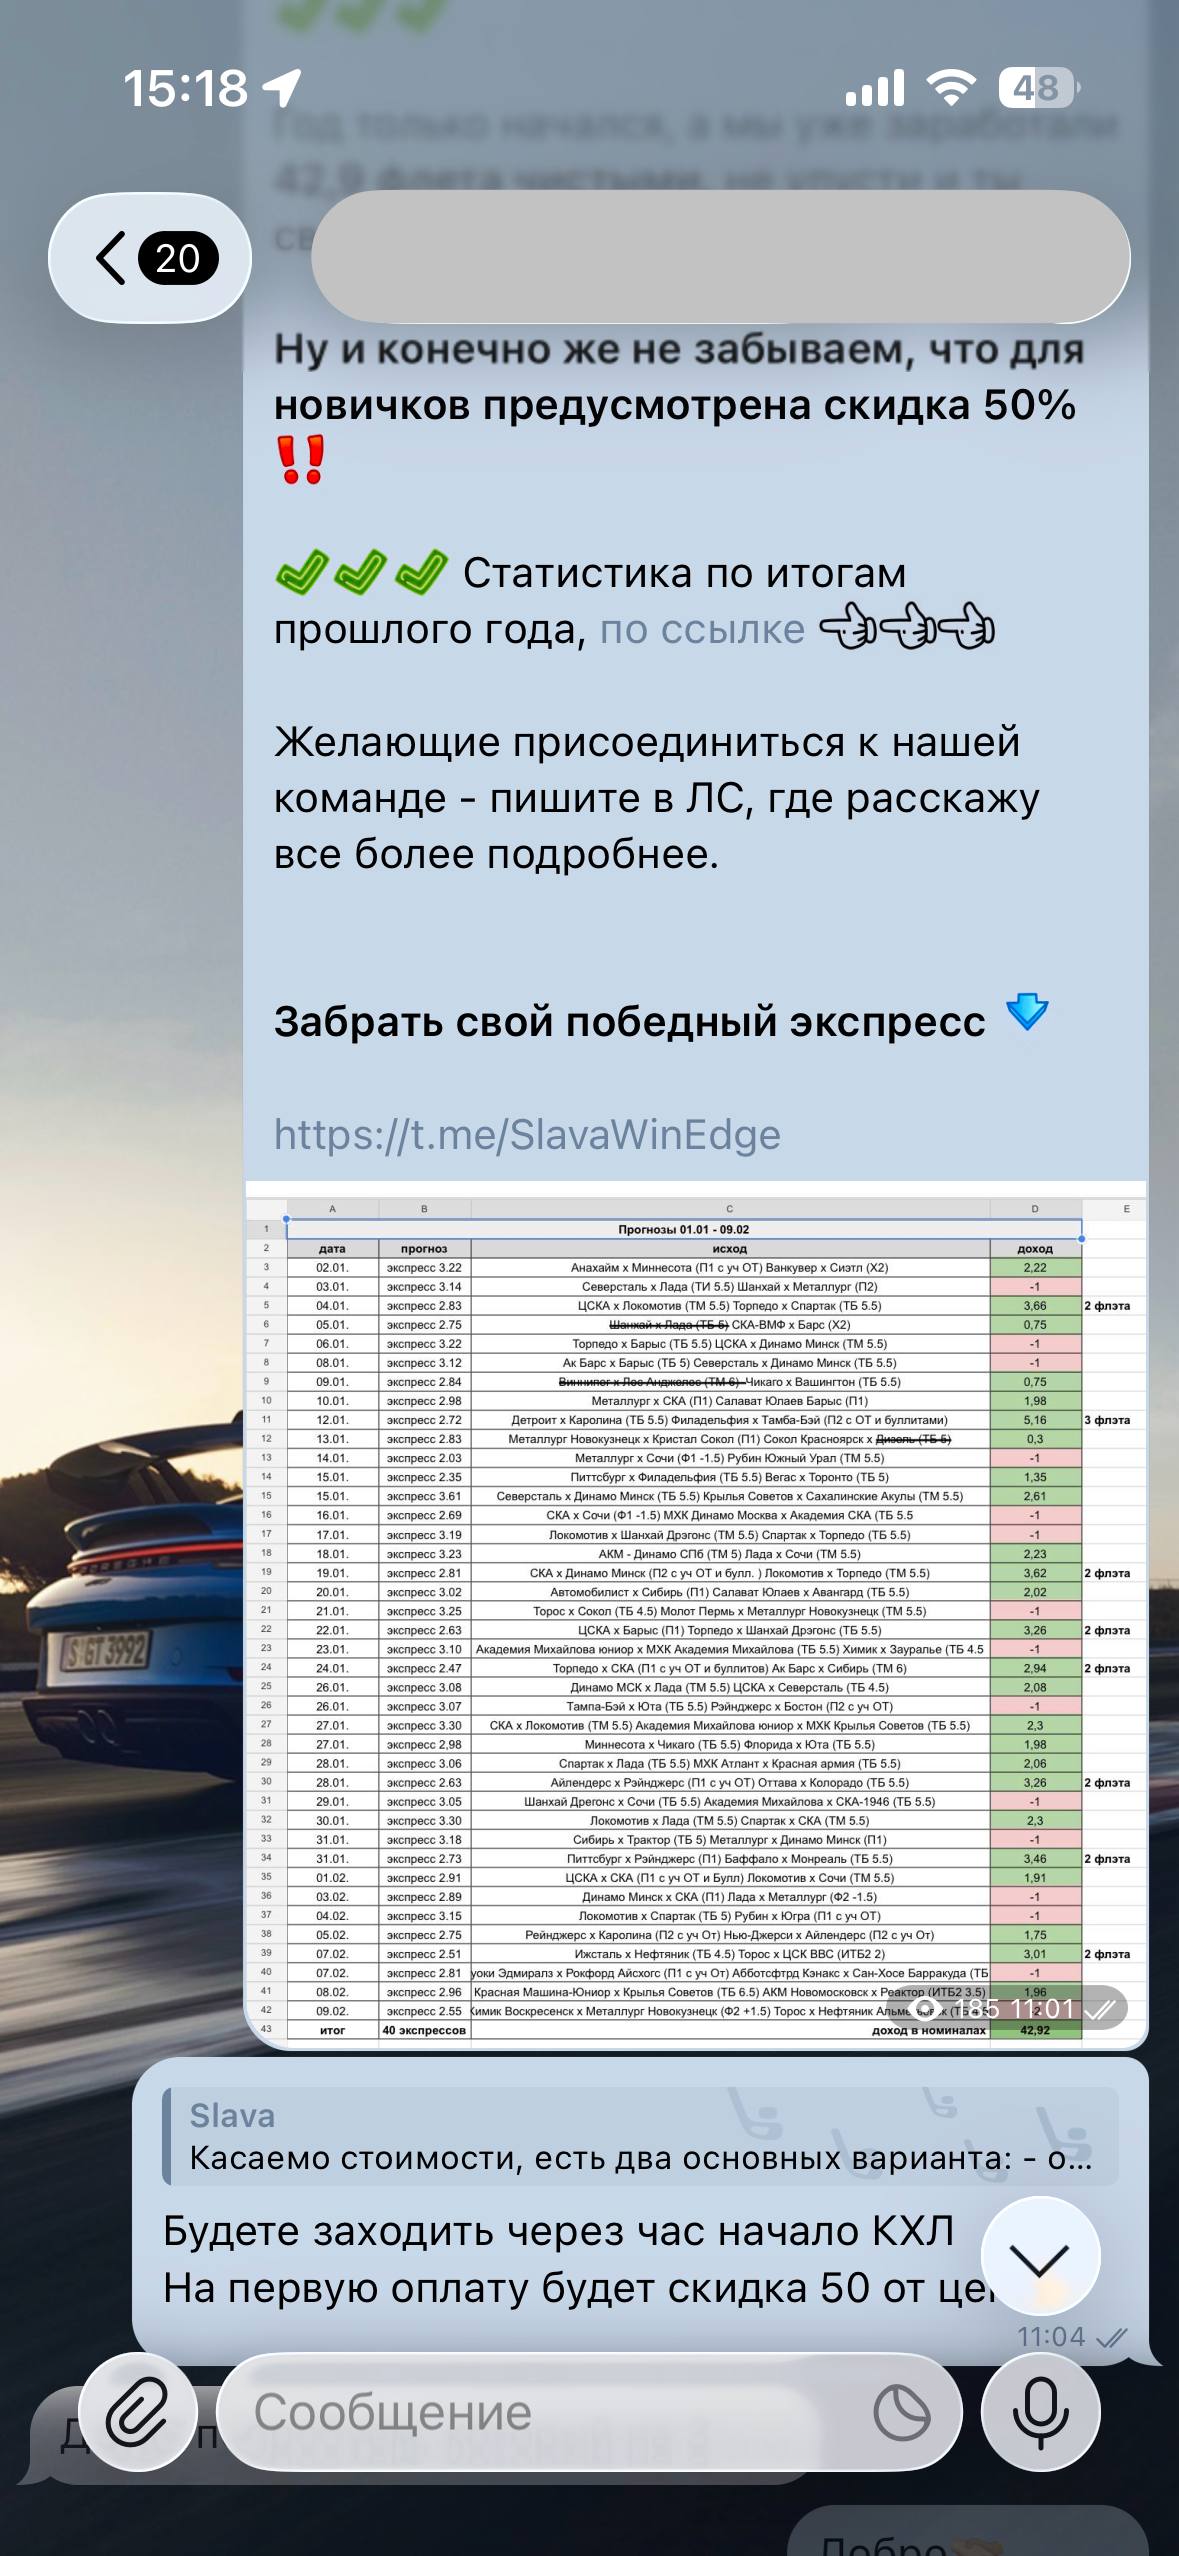The image size is (1179, 2556).
Task: Tap the pointing hands emoji row
Action: pos(906,630)
